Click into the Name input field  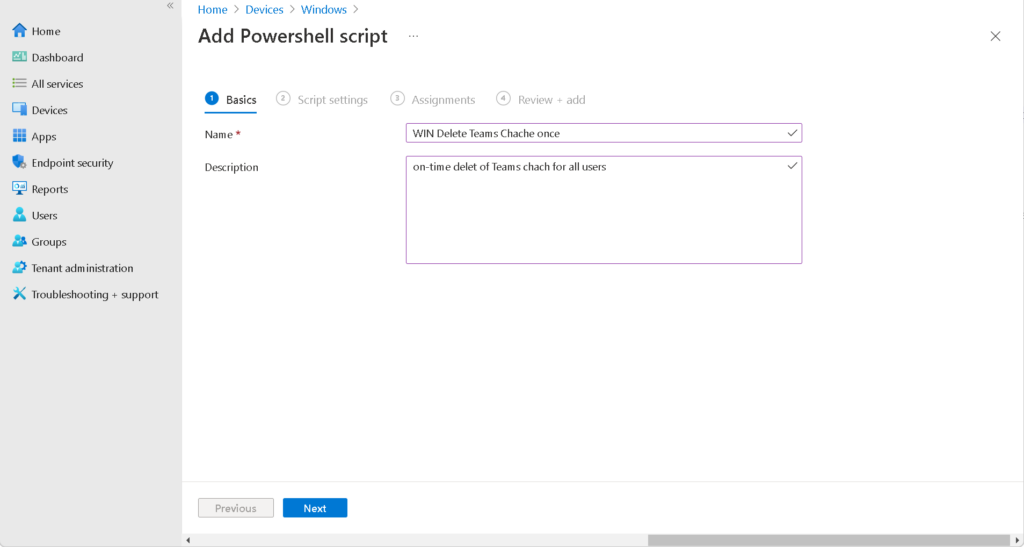tap(603, 133)
